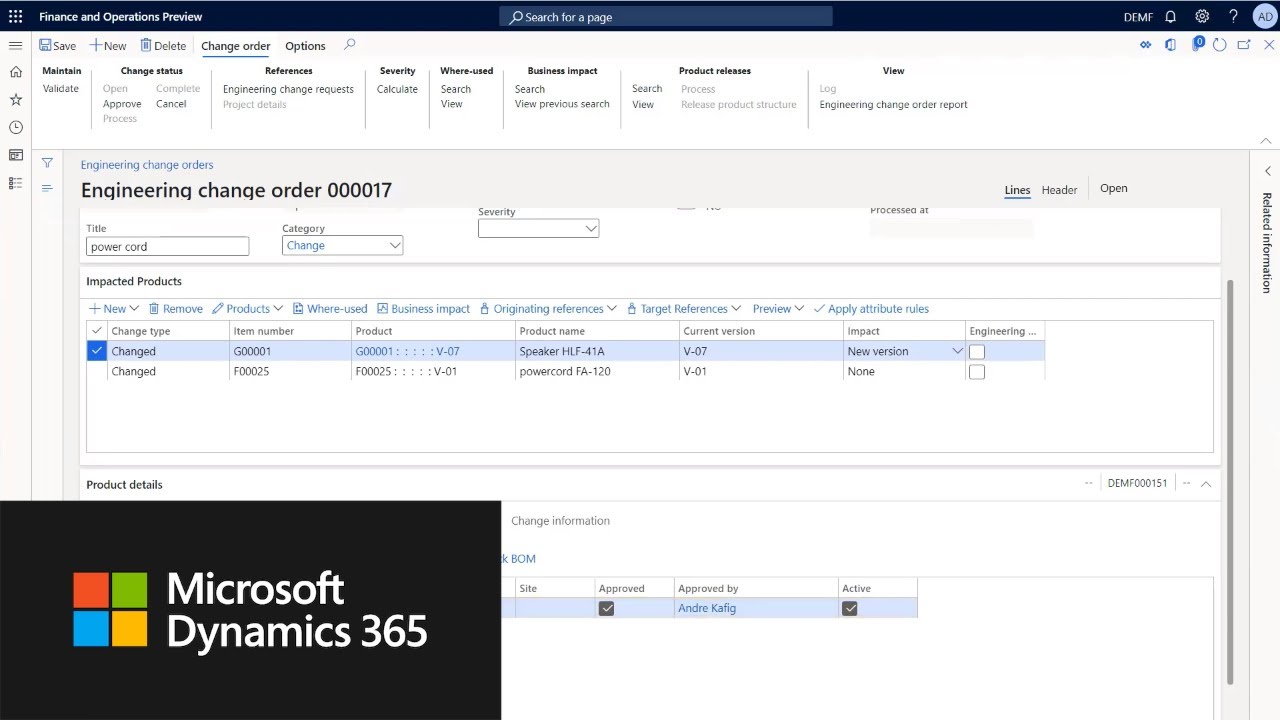Switch to Lines view
The image size is (1280, 720).
pyautogui.click(x=1017, y=190)
